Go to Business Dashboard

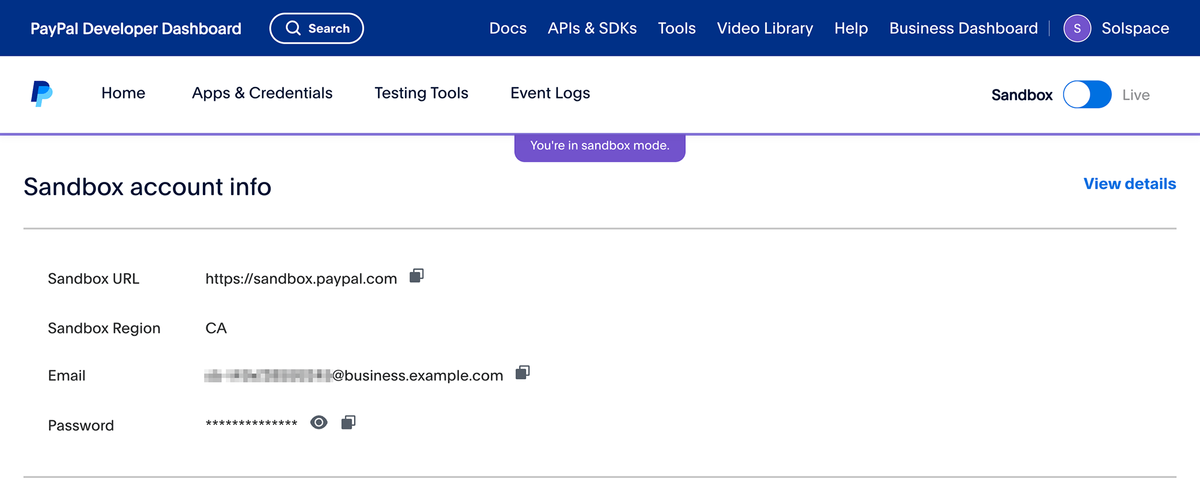963,28
